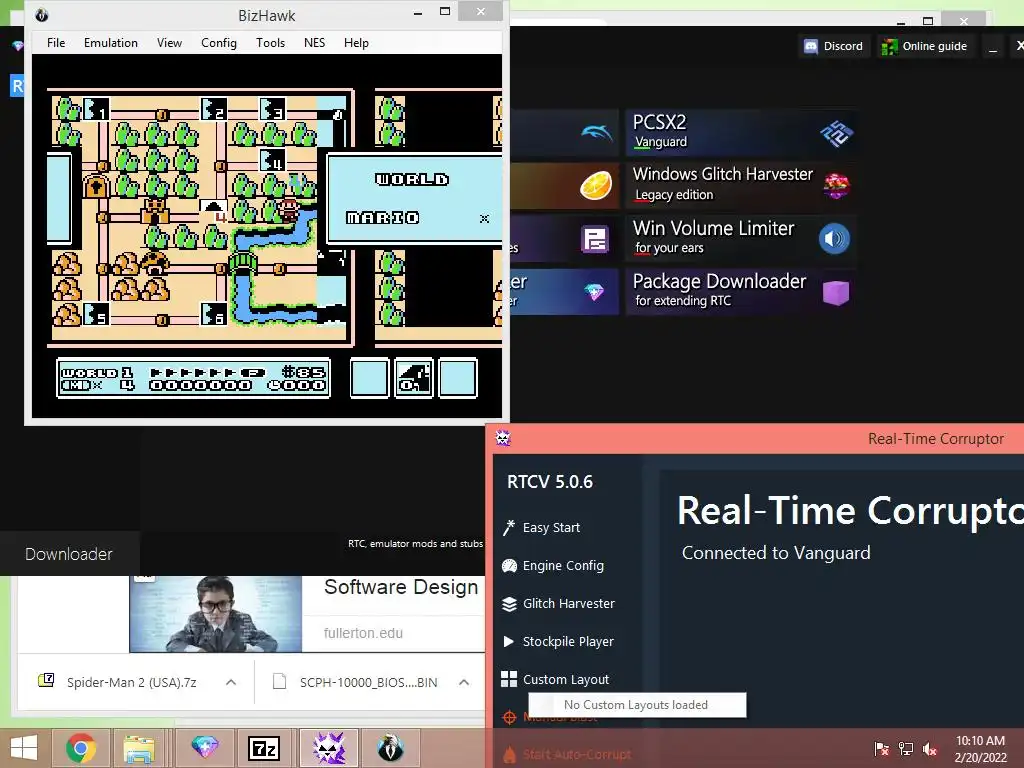Click the Package Downloader purple cube icon

pos(836,293)
